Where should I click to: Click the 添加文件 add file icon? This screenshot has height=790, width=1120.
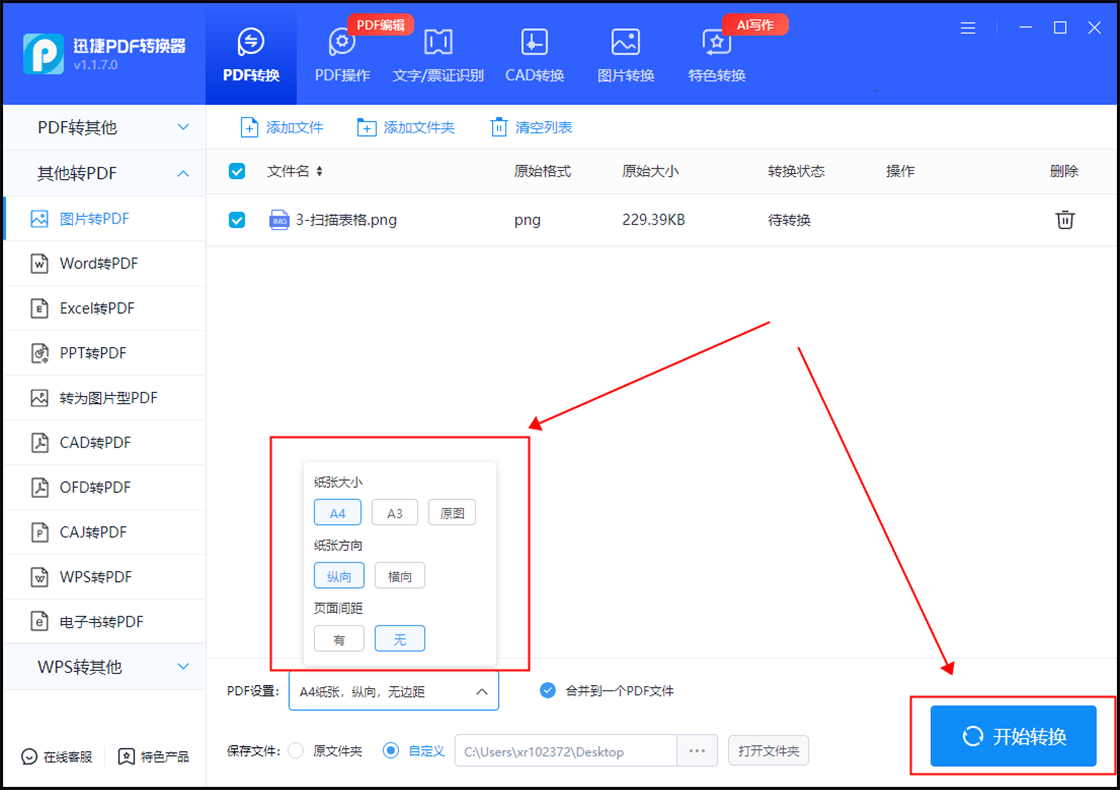pyautogui.click(x=248, y=127)
